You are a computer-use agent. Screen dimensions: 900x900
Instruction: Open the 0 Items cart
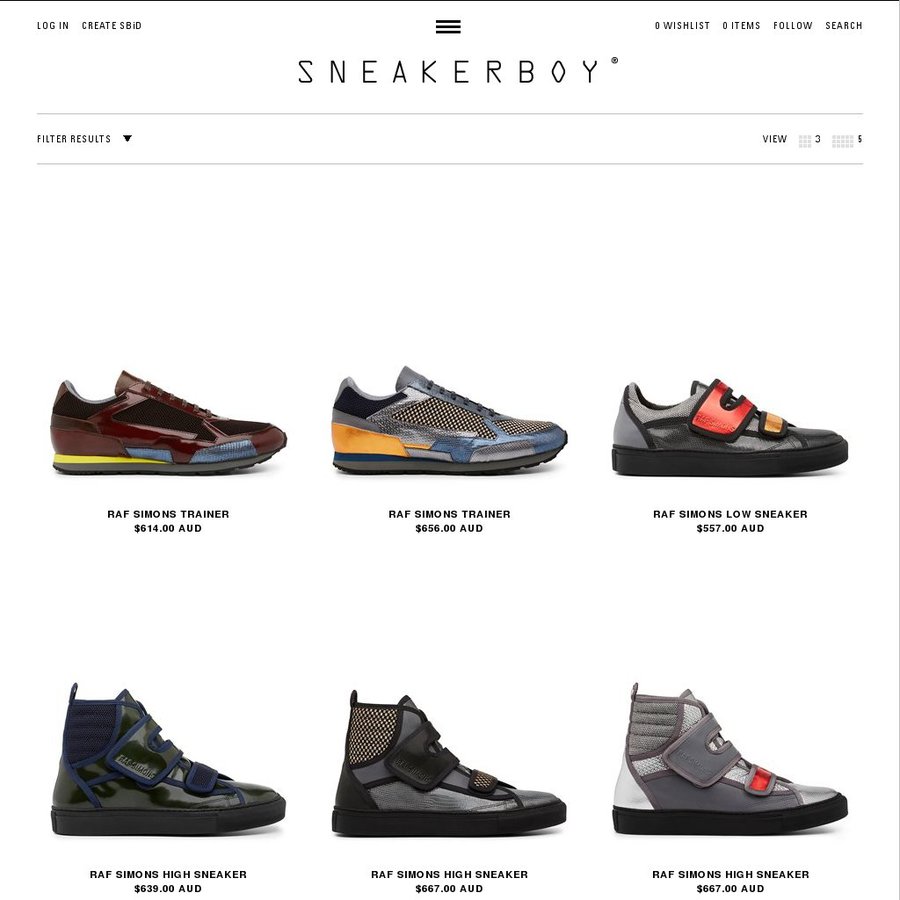[x=741, y=26]
